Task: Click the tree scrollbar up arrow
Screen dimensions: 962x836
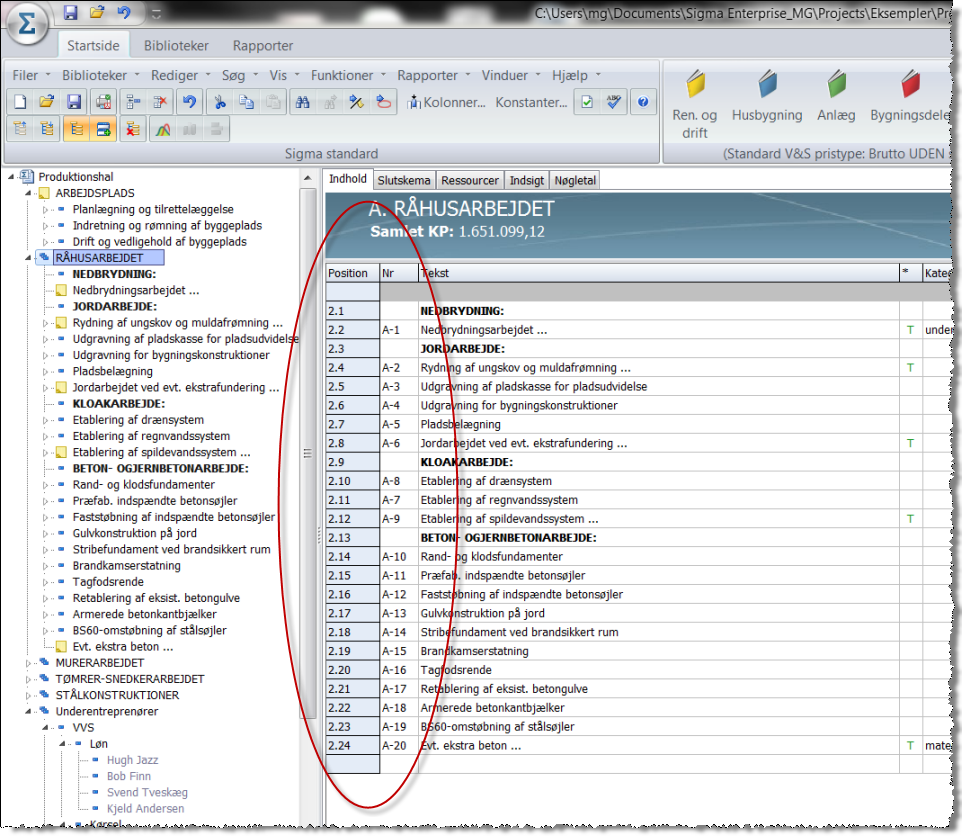Action: click(307, 178)
